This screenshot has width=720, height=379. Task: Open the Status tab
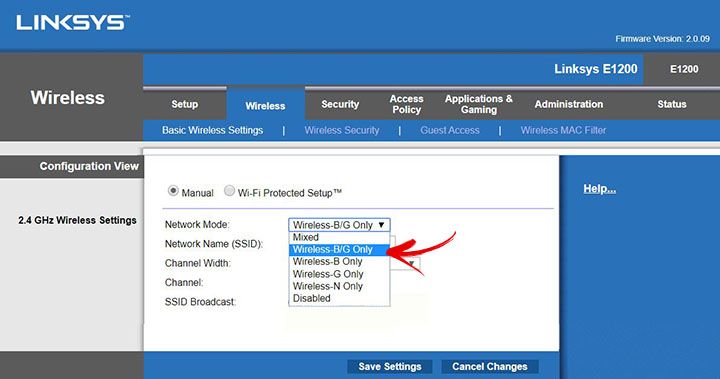(x=671, y=104)
